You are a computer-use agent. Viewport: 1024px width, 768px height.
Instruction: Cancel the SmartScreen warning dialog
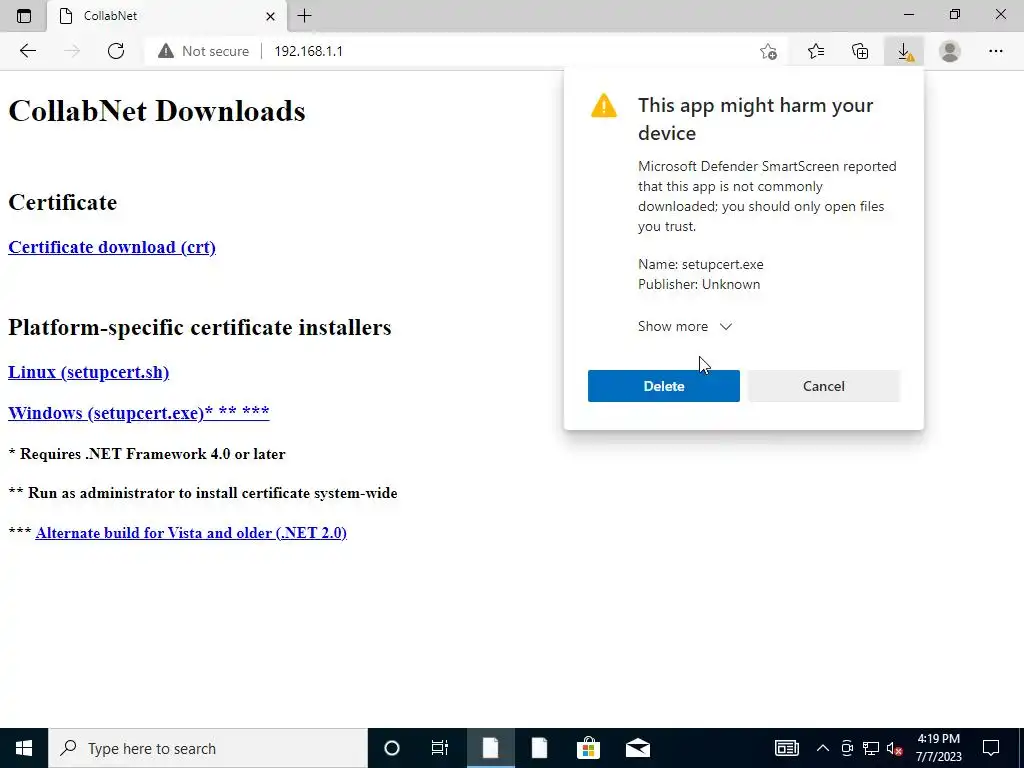point(824,386)
